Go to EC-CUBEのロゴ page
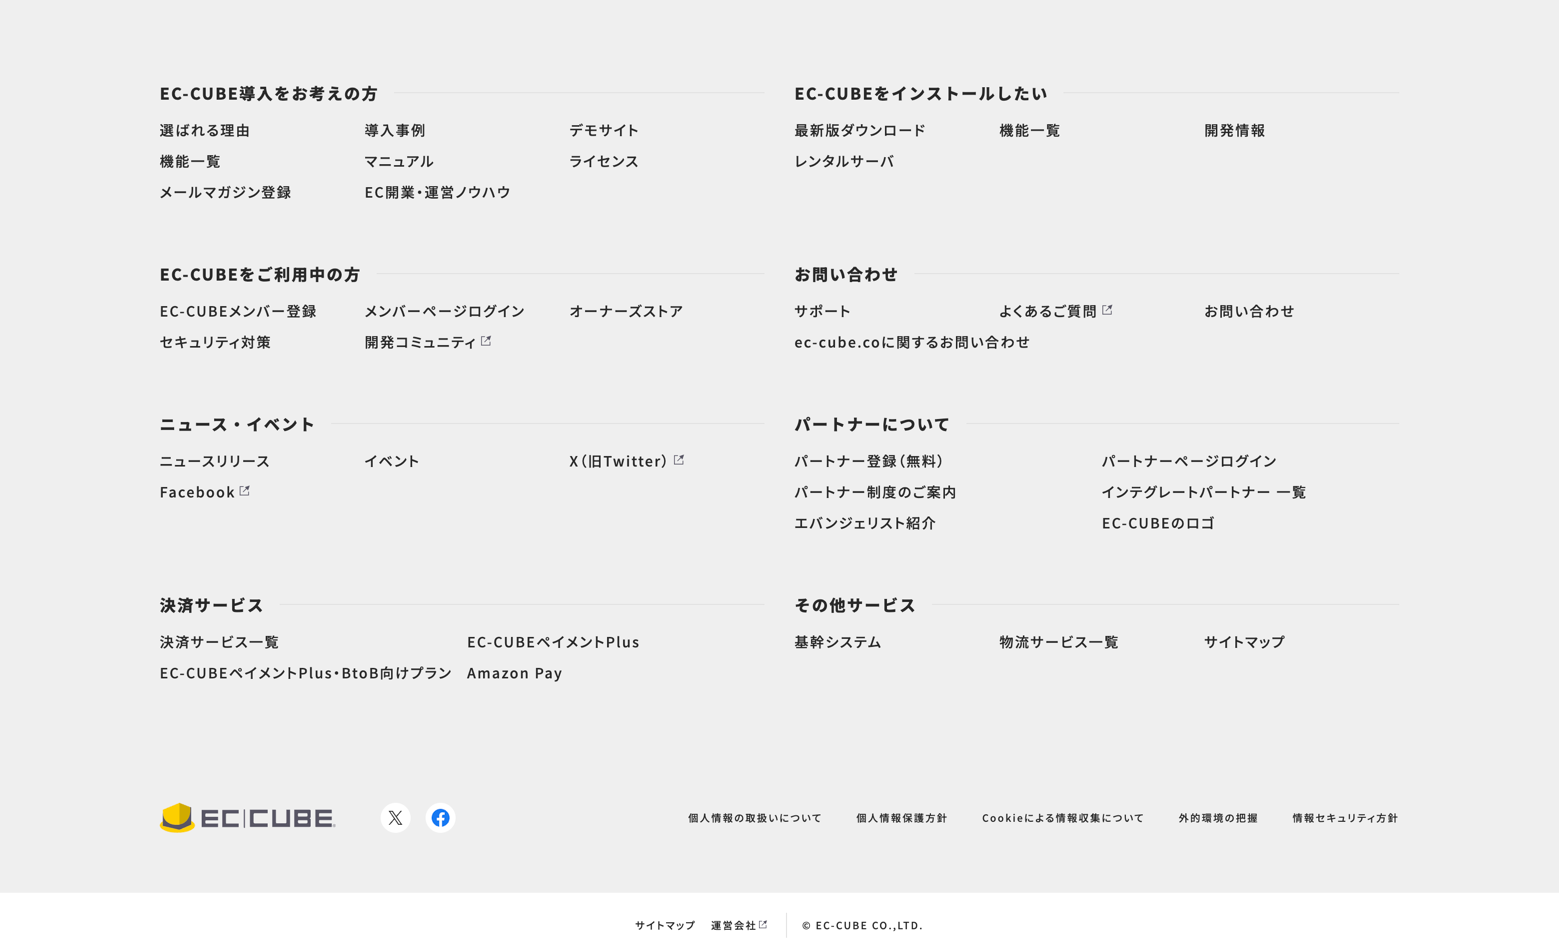This screenshot has height=951, width=1559. pos(1158,523)
